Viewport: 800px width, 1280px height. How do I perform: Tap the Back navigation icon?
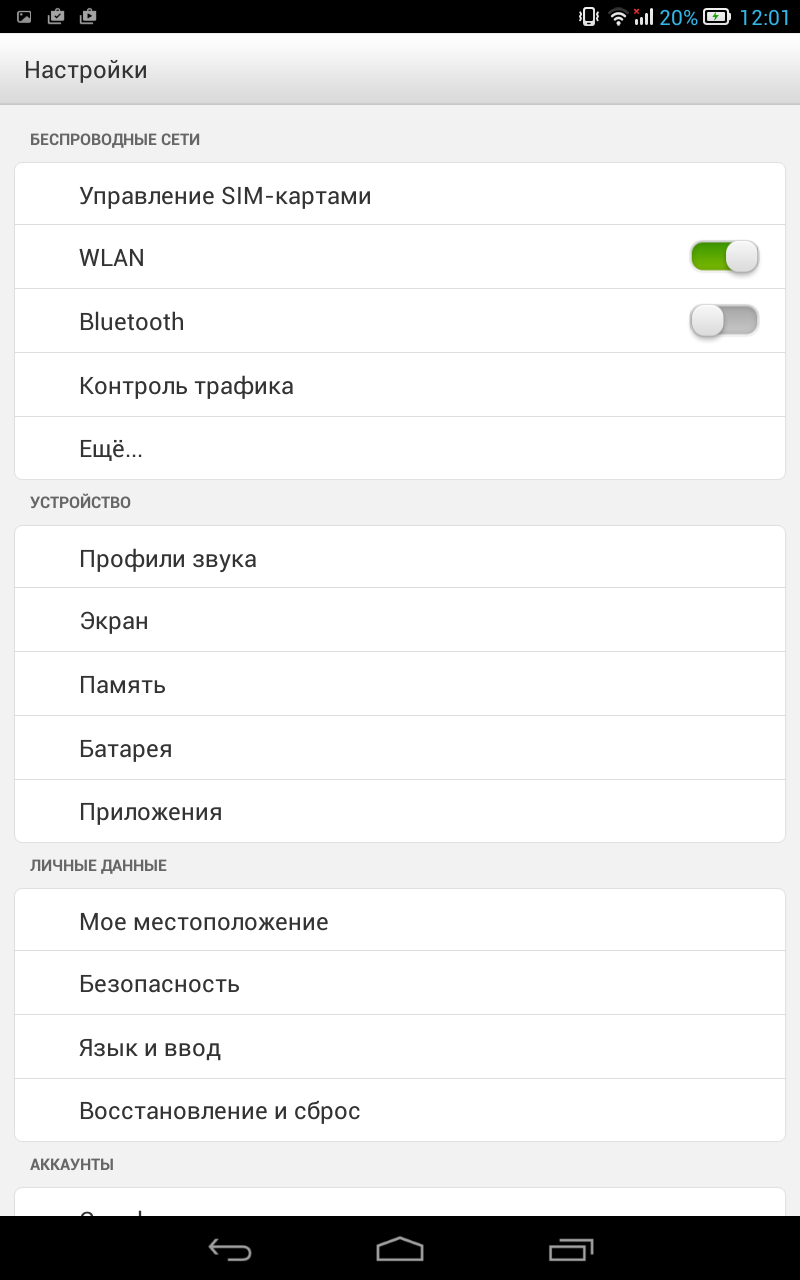coord(229,1249)
